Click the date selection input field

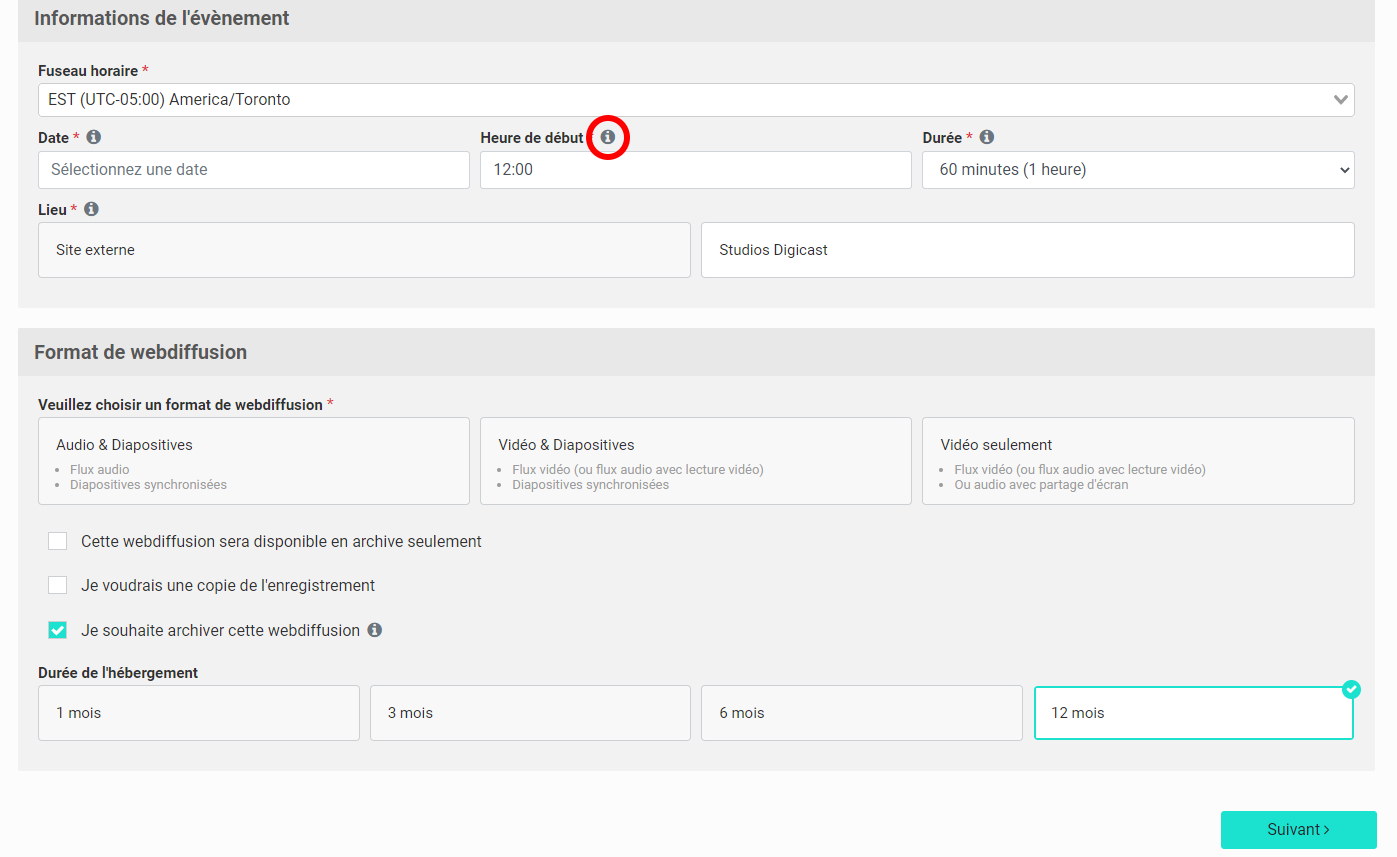coord(254,170)
